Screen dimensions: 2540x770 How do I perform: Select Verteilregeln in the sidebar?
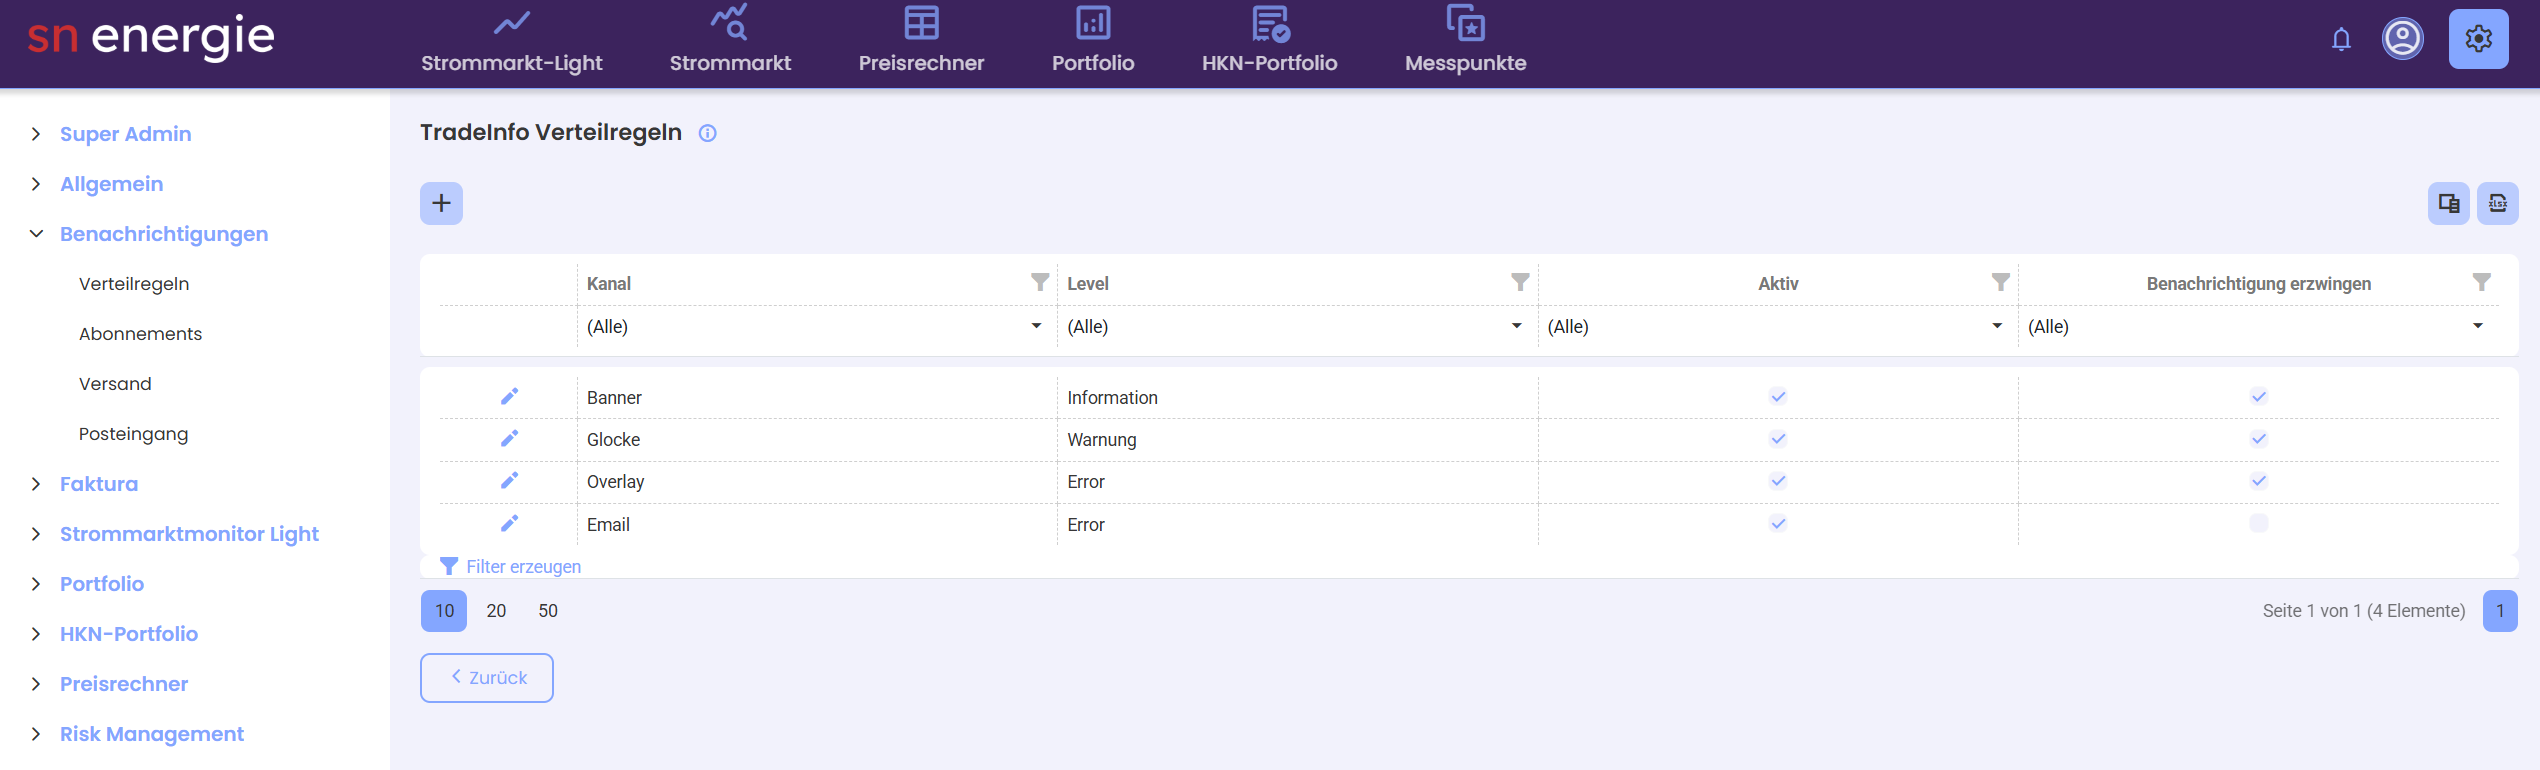coord(134,284)
